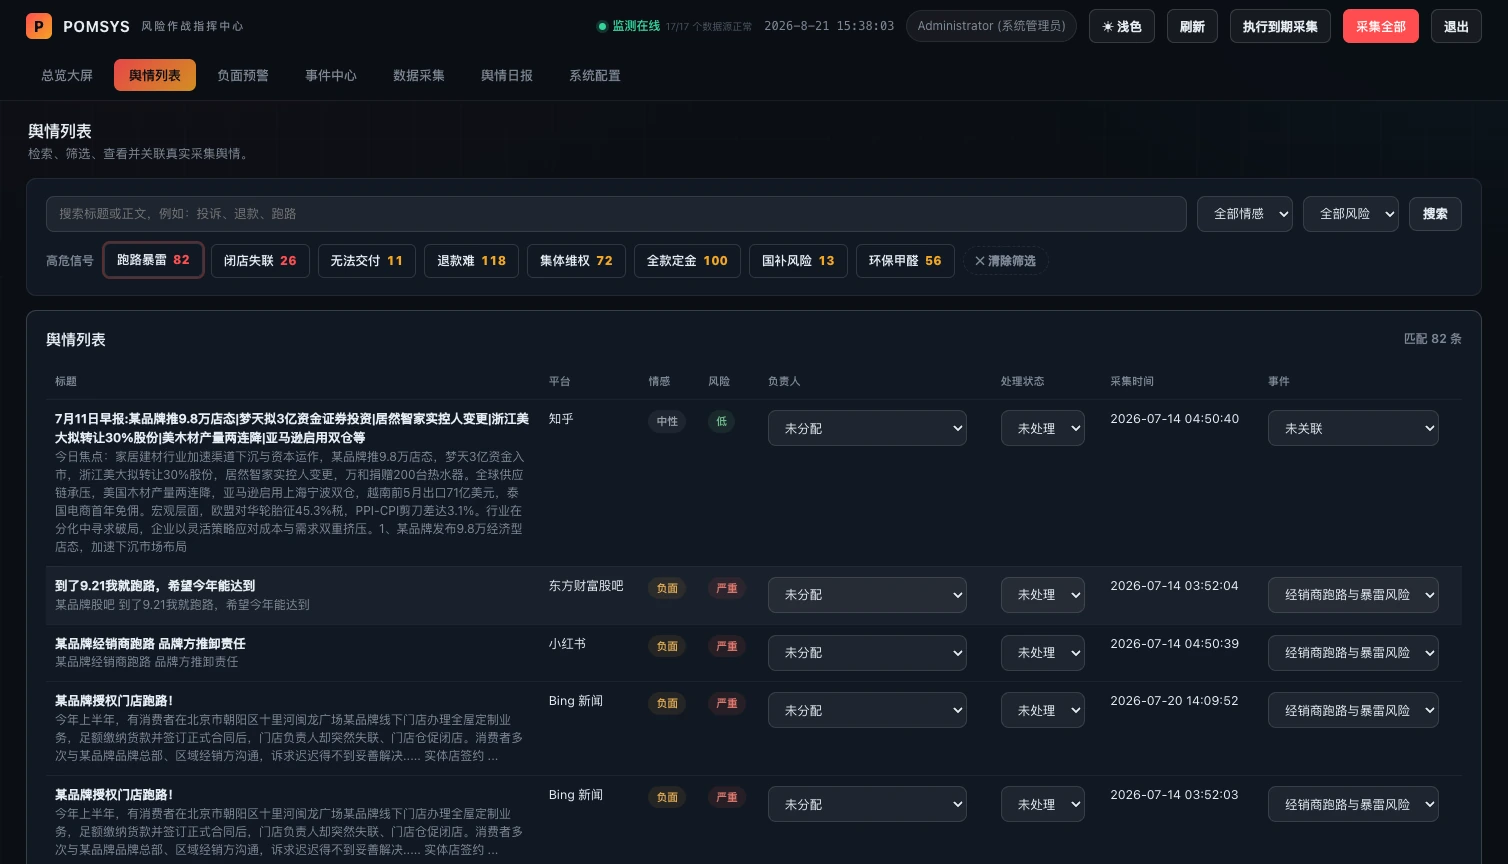Click the 刷新 refresh button
This screenshot has width=1508, height=864.
pos(1192,26)
